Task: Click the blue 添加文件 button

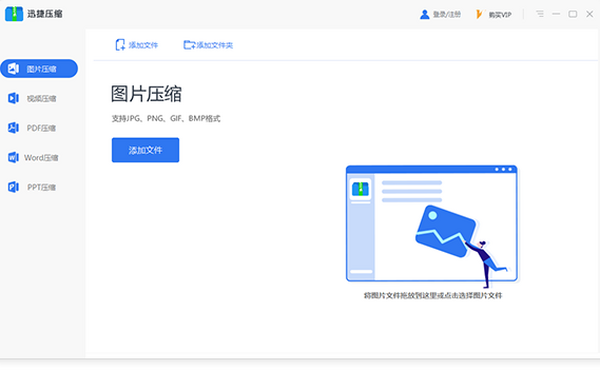Action: (x=145, y=150)
